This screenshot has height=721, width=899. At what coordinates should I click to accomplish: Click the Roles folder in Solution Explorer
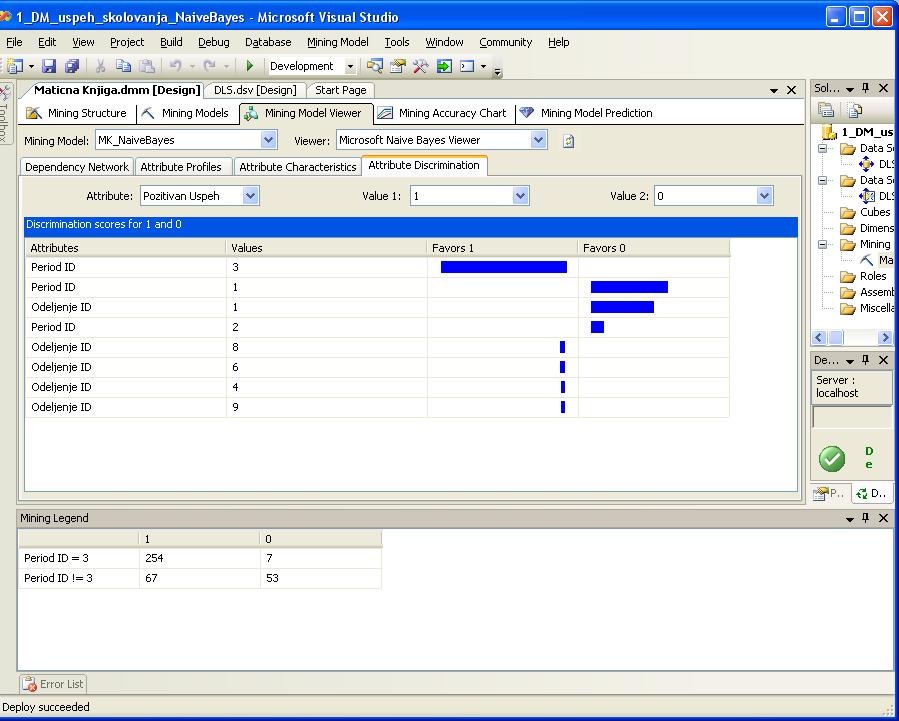point(863,277)
